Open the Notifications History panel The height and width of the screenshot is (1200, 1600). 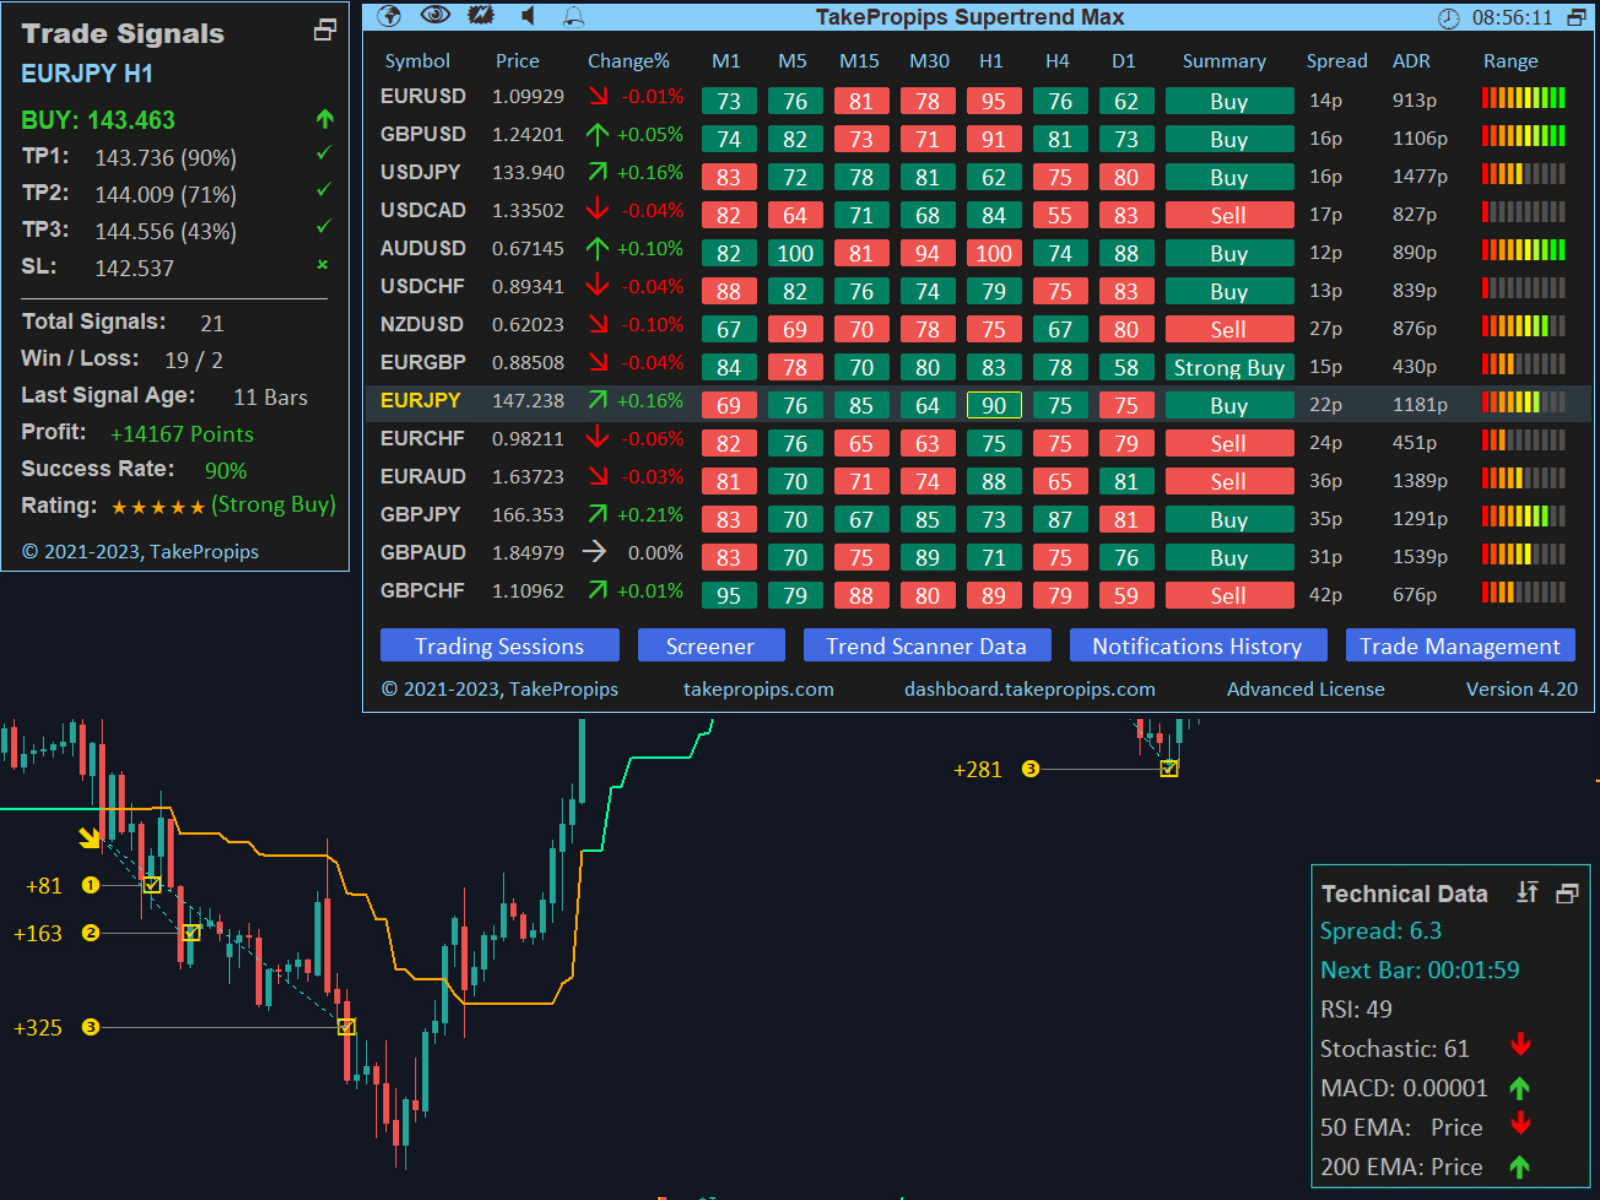1197,645
